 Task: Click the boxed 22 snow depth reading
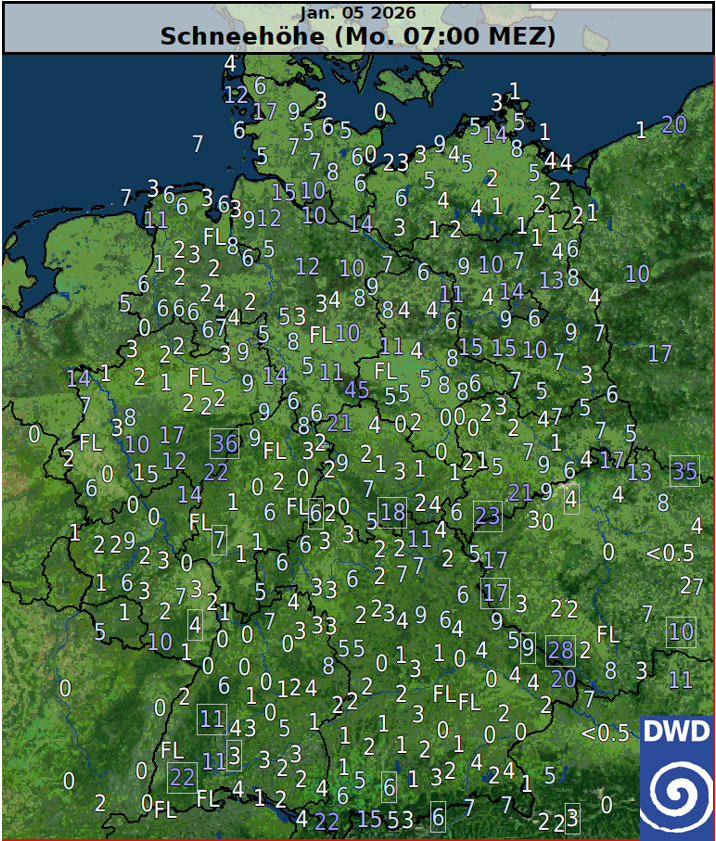[182, 776]
